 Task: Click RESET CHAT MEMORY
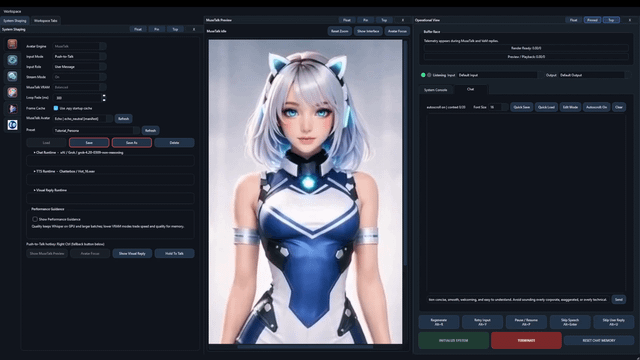tap(599, 340)
